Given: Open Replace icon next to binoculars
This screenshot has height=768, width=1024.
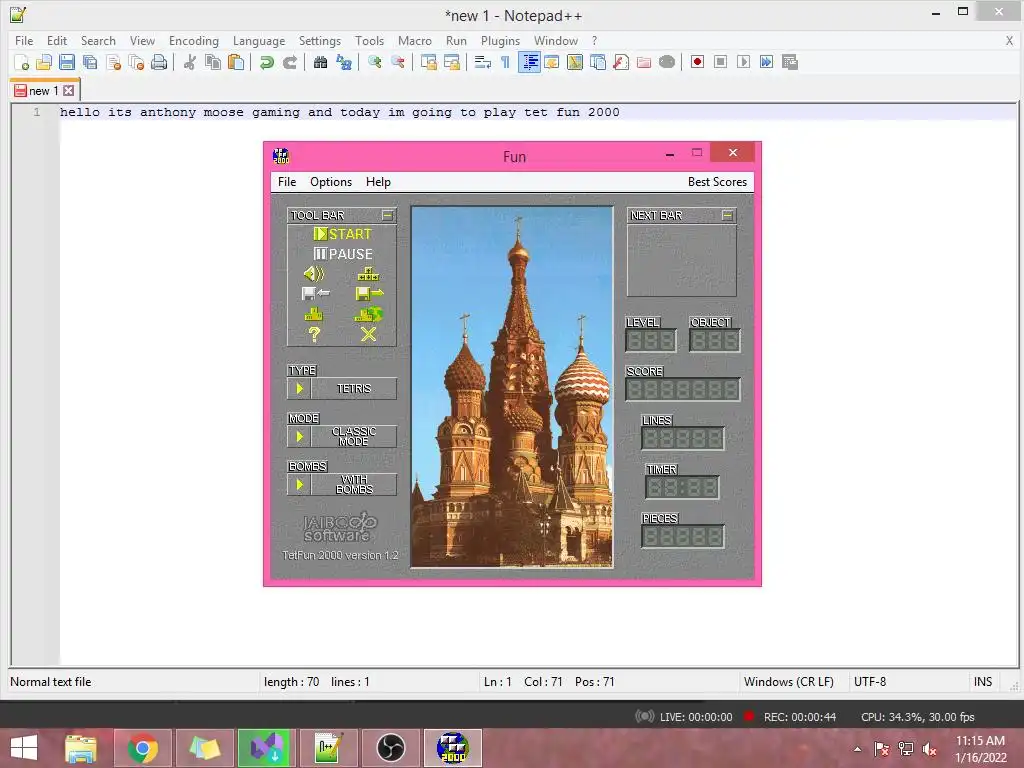Looking at the screenshot, I should pos(344,62).
